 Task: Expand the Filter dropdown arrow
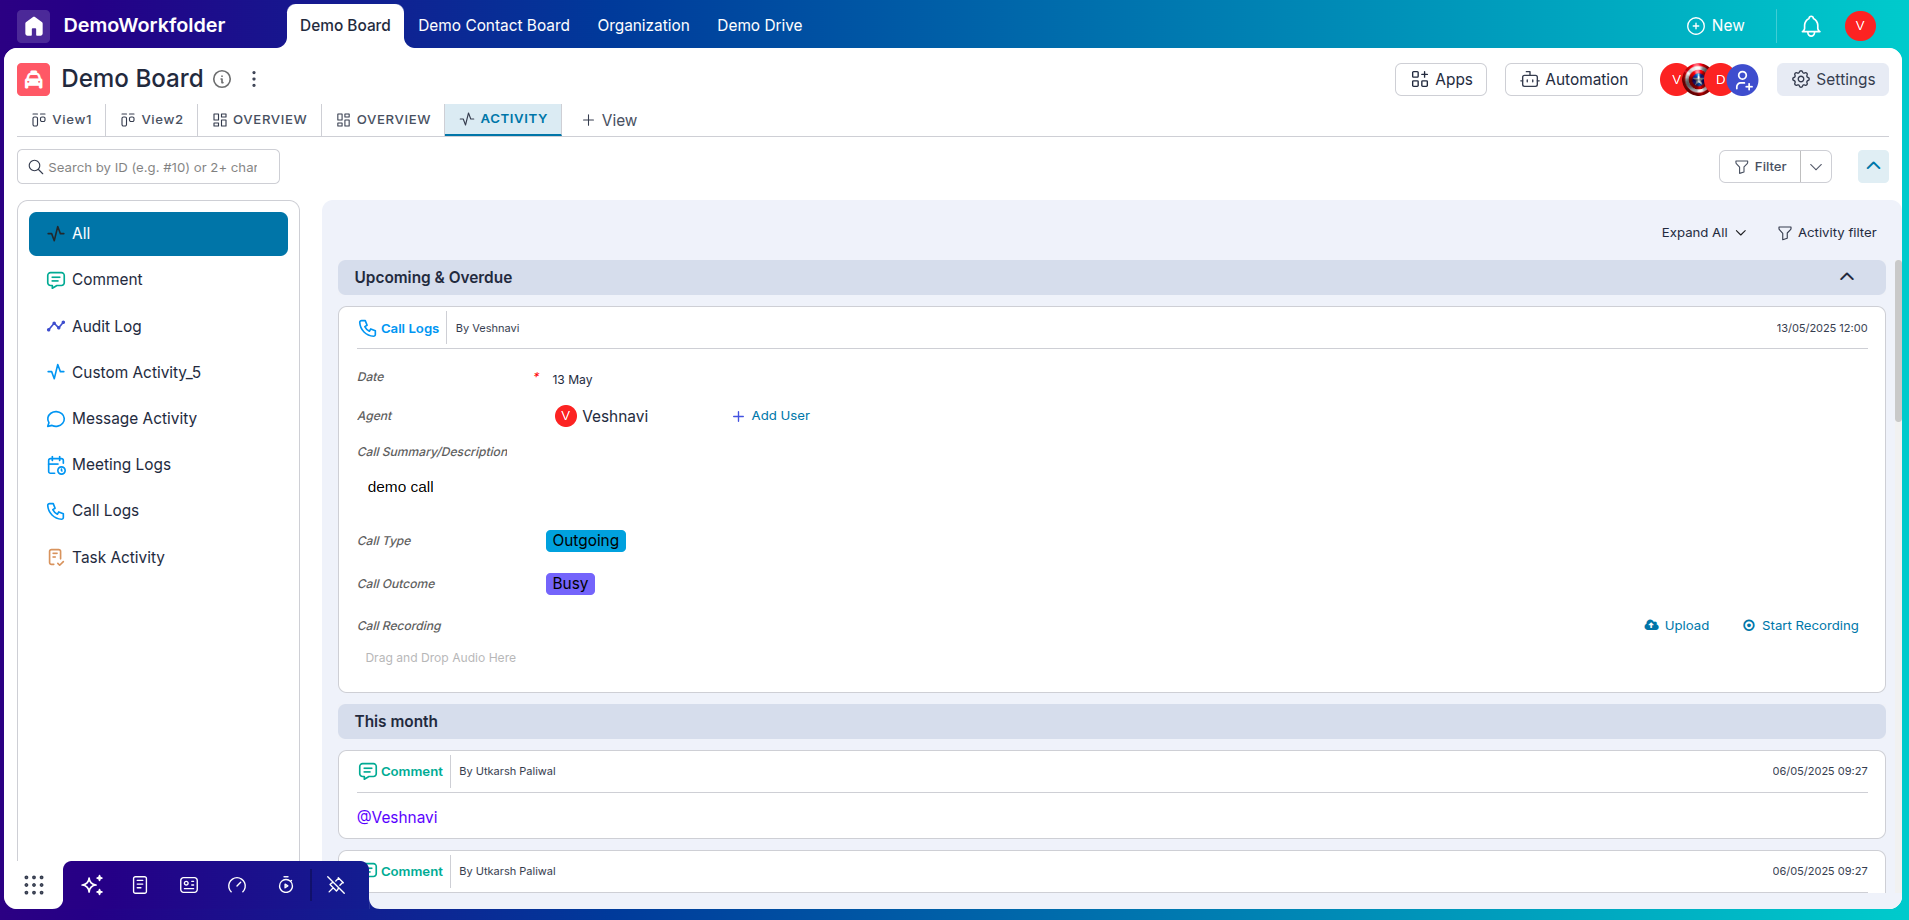[x=1816, y=167]
